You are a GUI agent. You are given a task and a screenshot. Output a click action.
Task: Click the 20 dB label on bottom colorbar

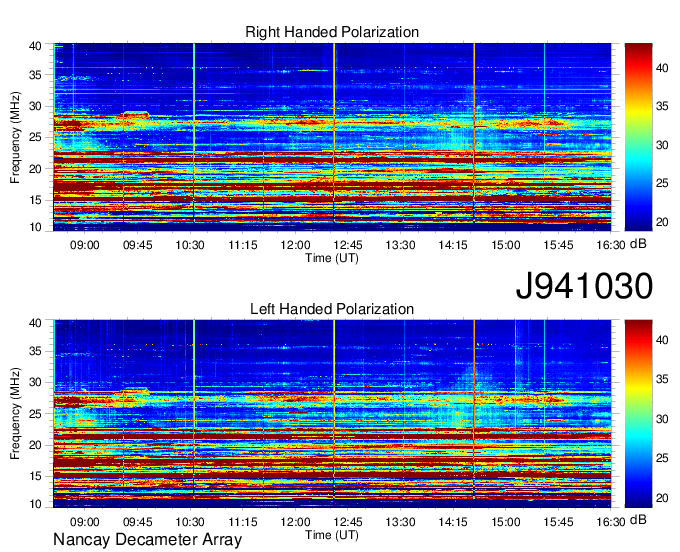pyautogui.click(x=662, y=498)
